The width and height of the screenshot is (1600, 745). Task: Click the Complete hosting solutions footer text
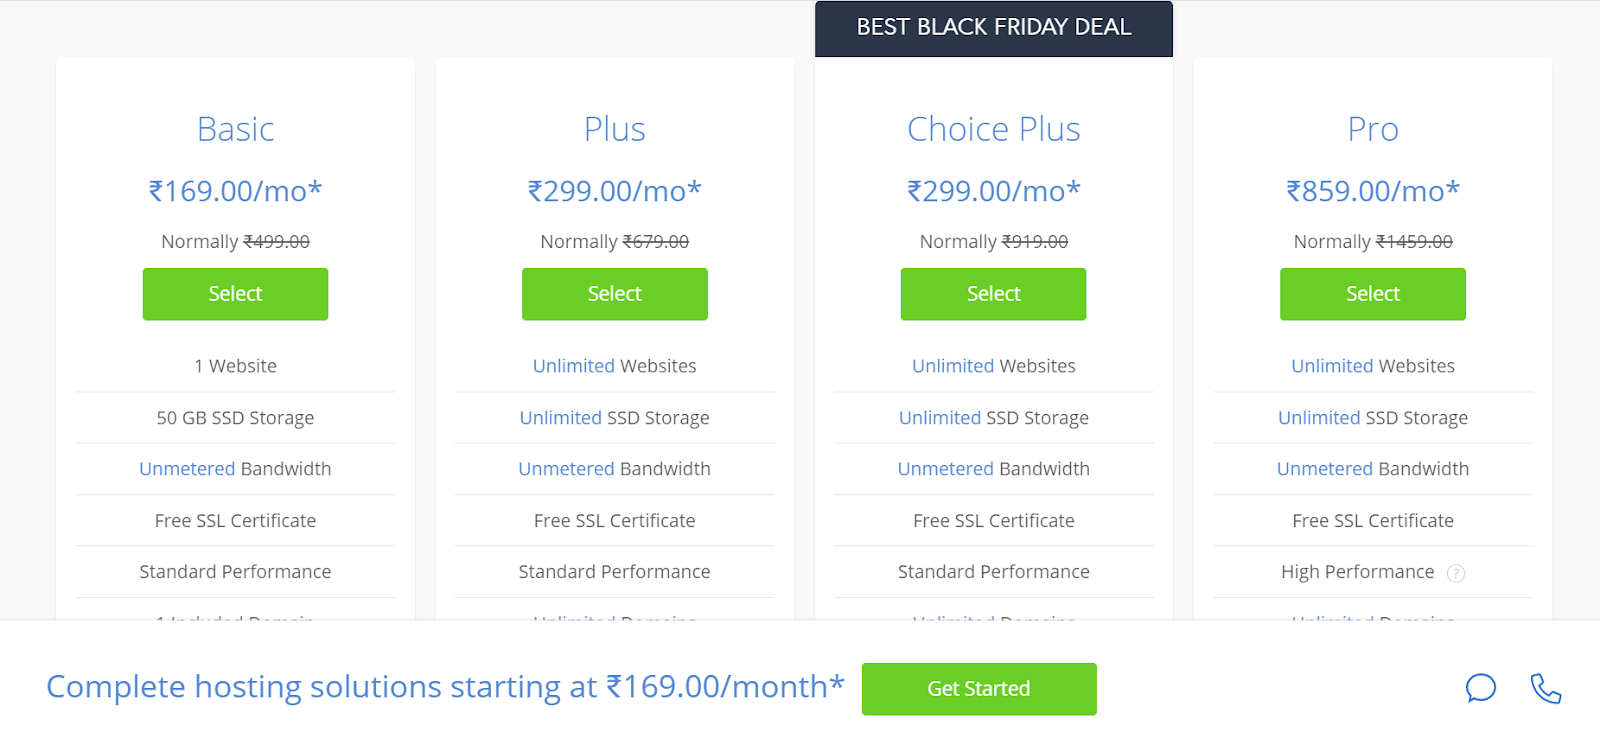click(445, 687)
